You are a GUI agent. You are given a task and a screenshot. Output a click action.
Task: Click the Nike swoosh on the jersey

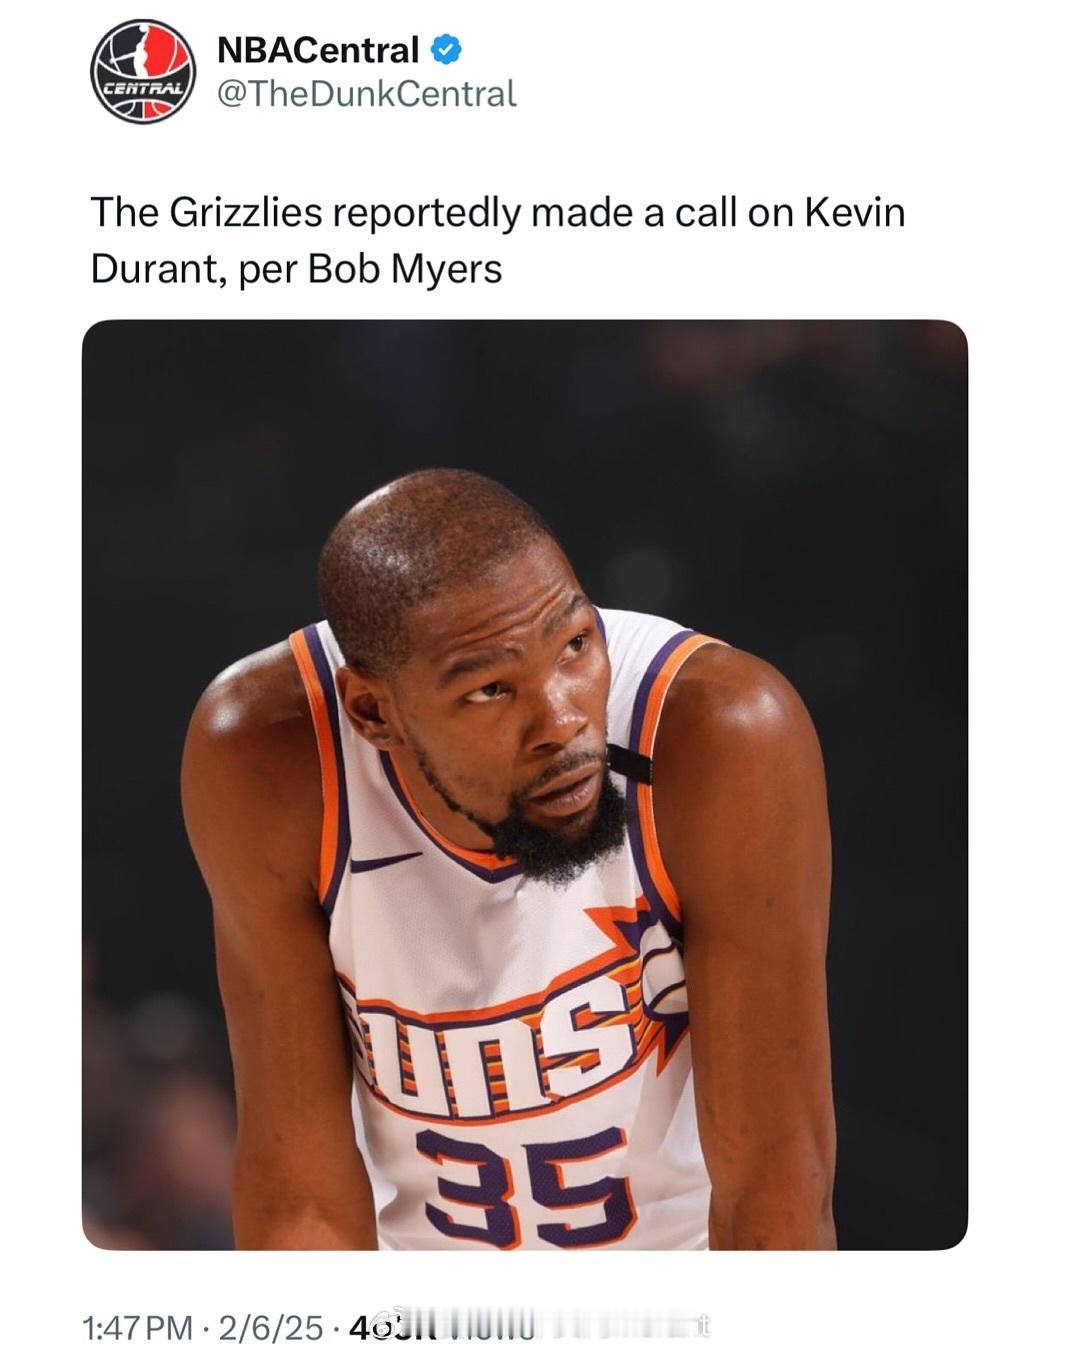tap(385, 860)
